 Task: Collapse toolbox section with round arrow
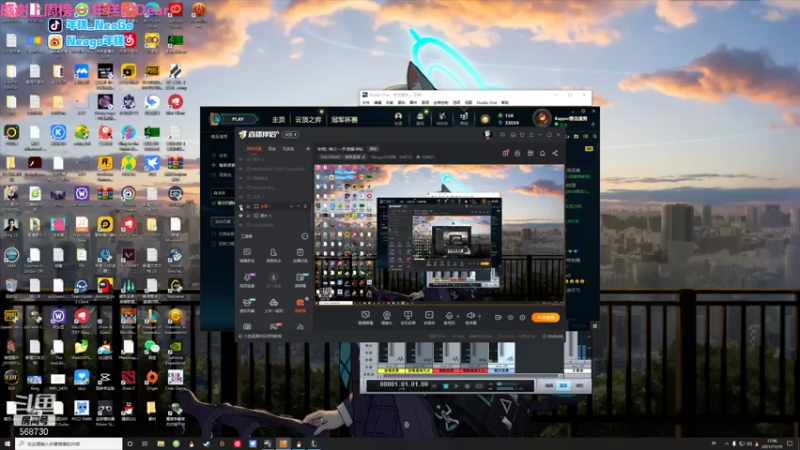coord(305,236)
